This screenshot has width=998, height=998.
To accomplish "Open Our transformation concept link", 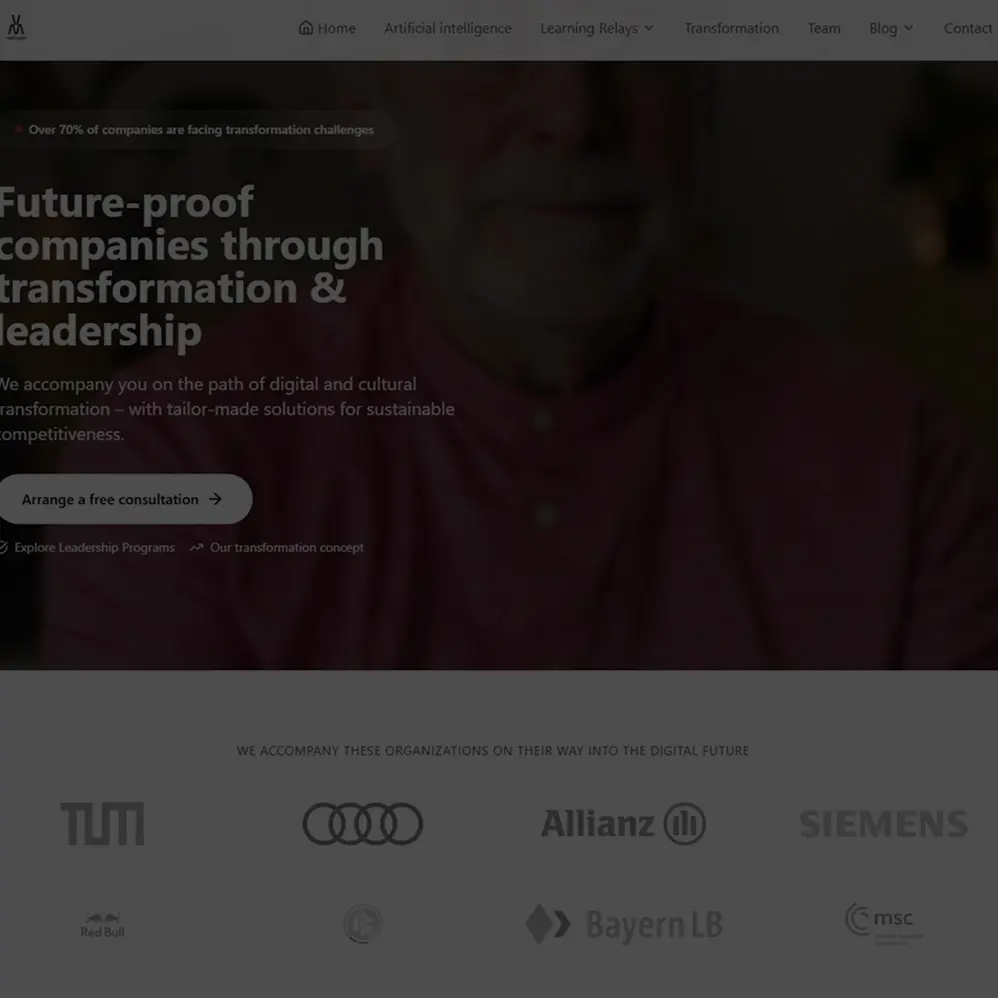I will tap(286, 547).
